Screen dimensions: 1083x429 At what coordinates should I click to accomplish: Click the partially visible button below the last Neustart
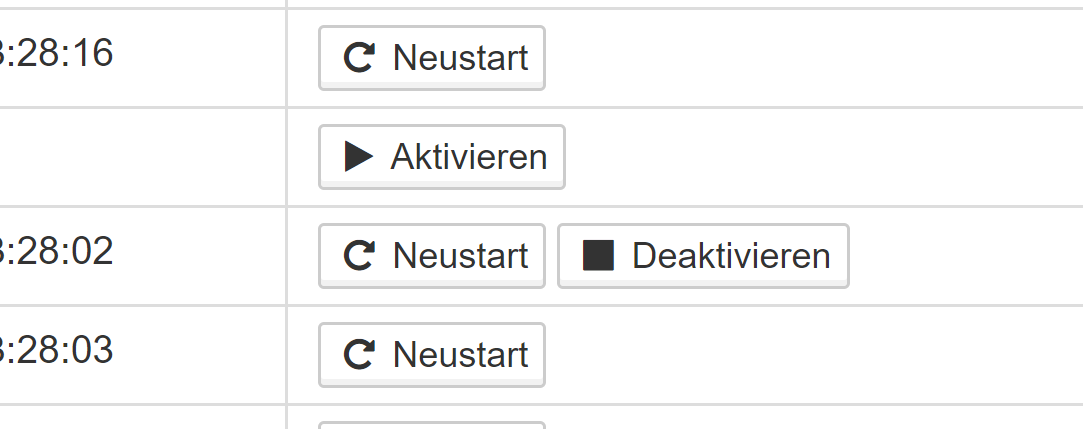(x=432, y=426)
